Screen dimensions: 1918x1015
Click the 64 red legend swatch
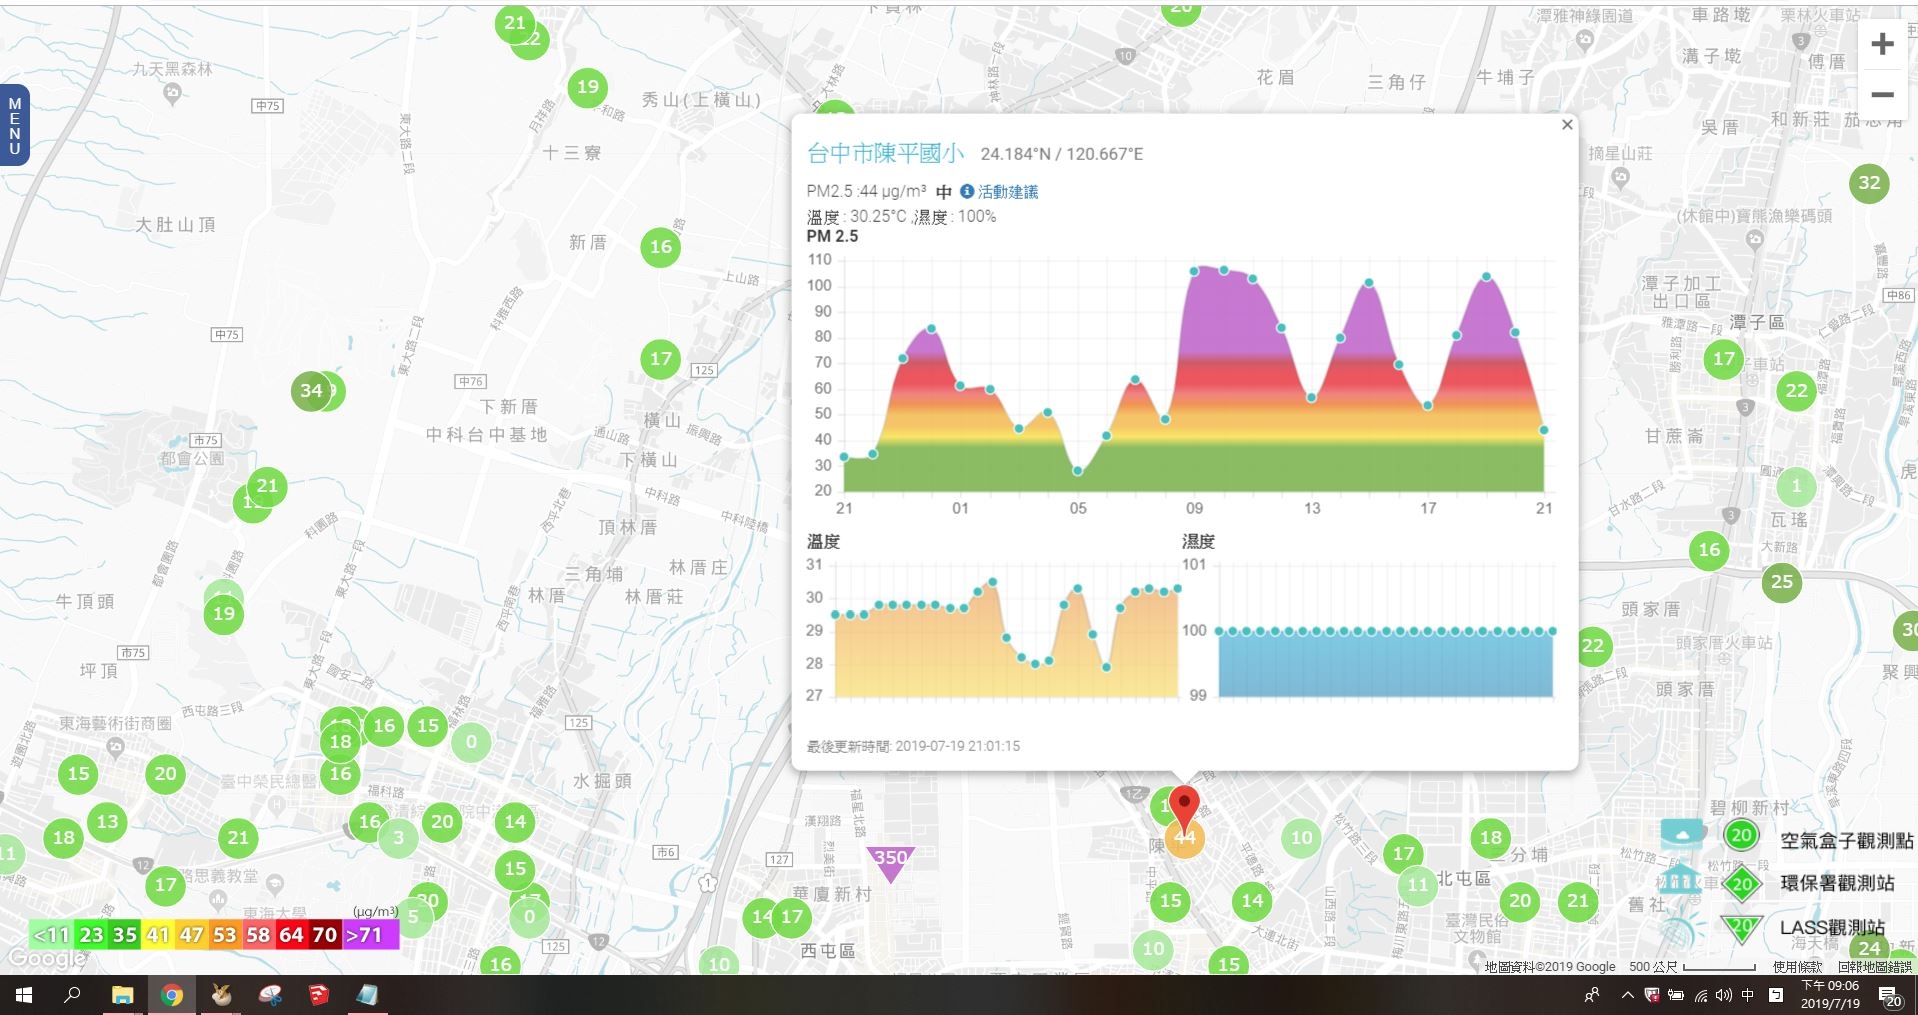291,935
